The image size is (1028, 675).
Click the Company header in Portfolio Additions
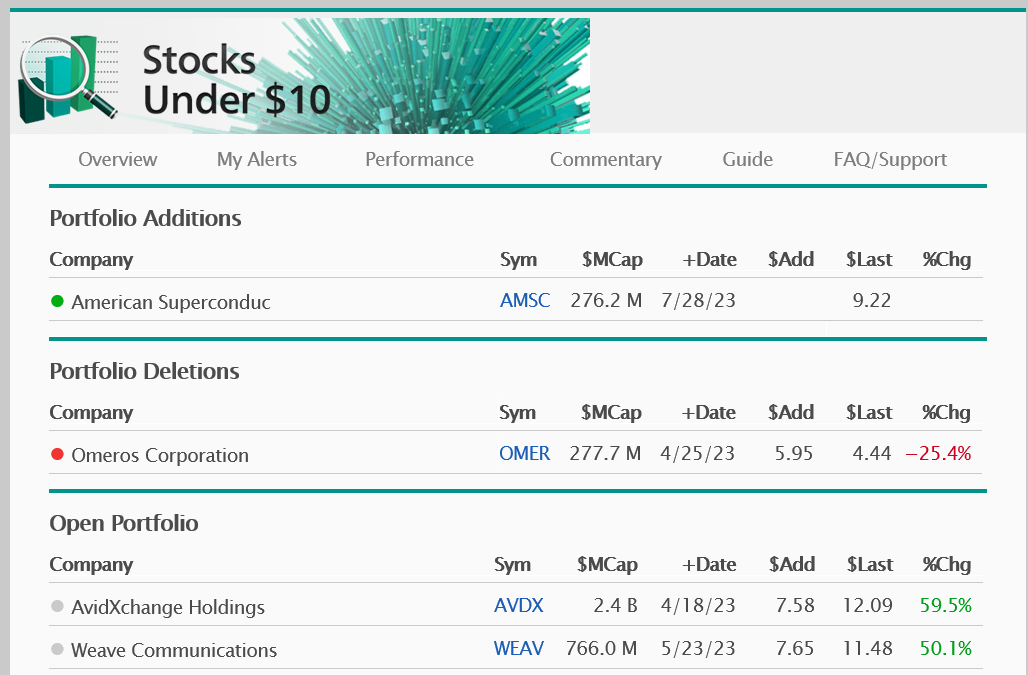91,260
